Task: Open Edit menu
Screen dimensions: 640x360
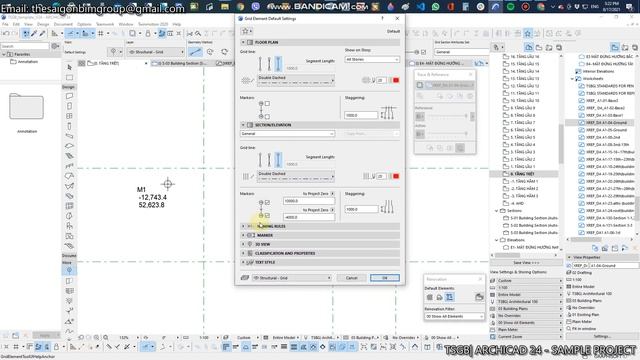Action: point(16,24)
